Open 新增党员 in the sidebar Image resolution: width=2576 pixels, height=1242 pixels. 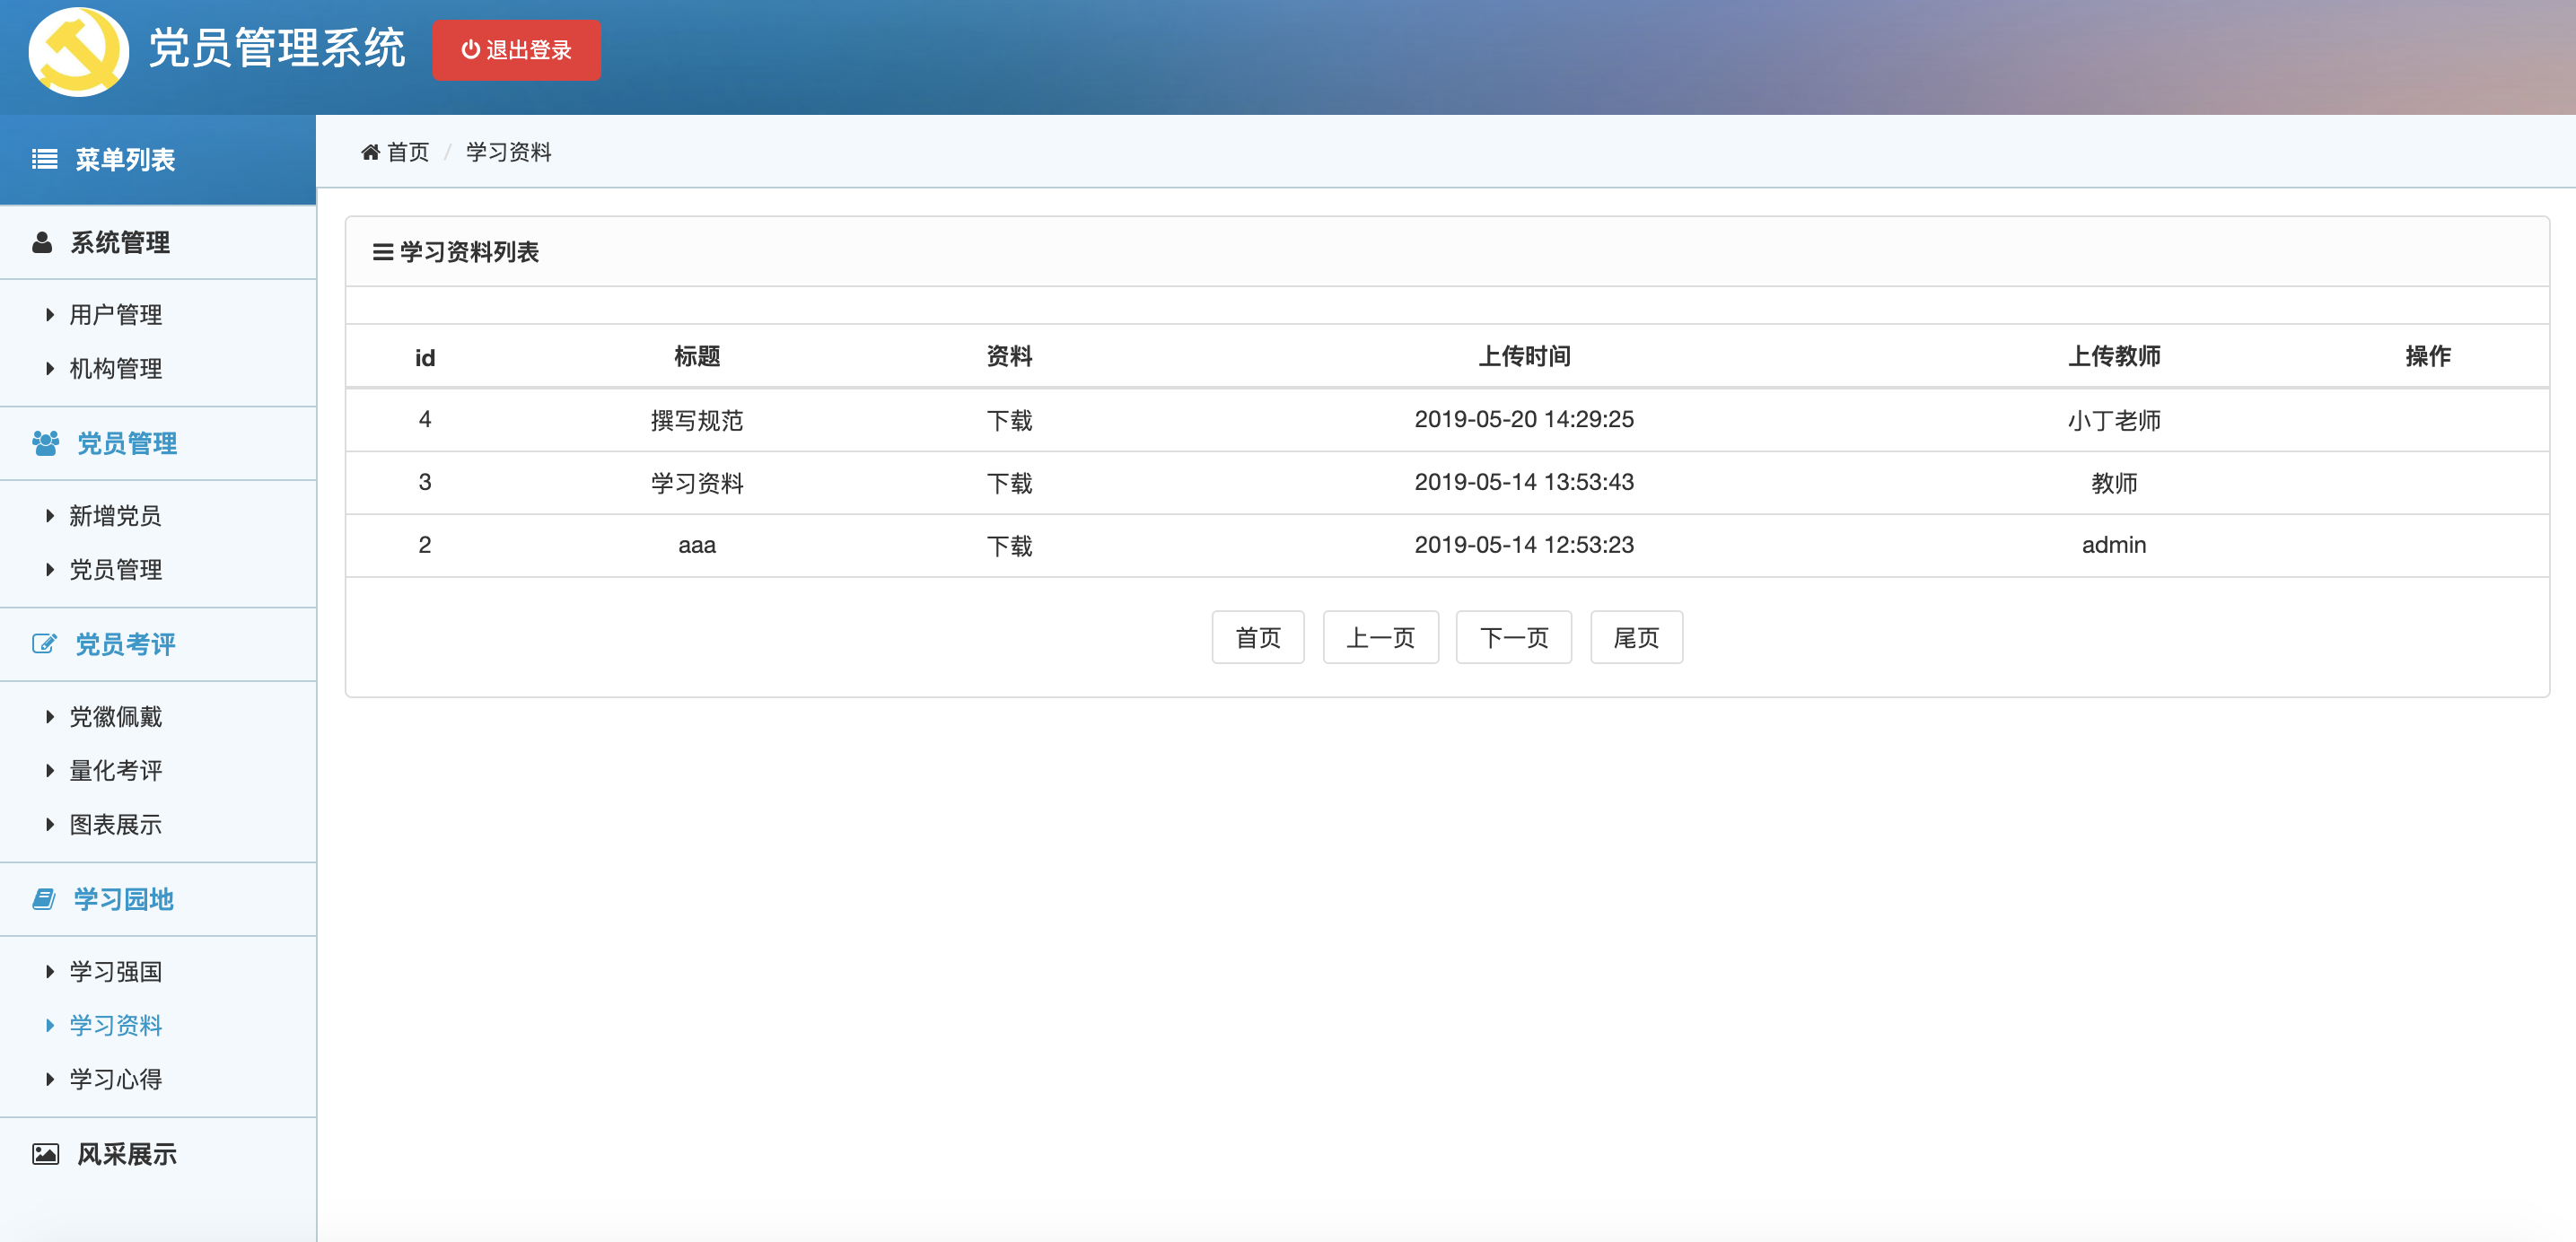click(x=115, y=516)
